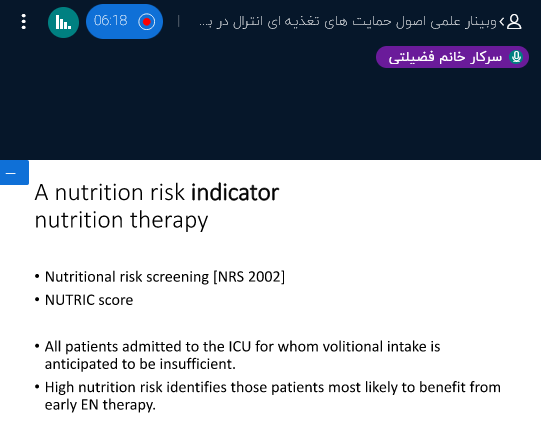This screenshot has height=435, width=541.
Task: Click the microphone icon in speaker badge
Action: coord(516,57)
